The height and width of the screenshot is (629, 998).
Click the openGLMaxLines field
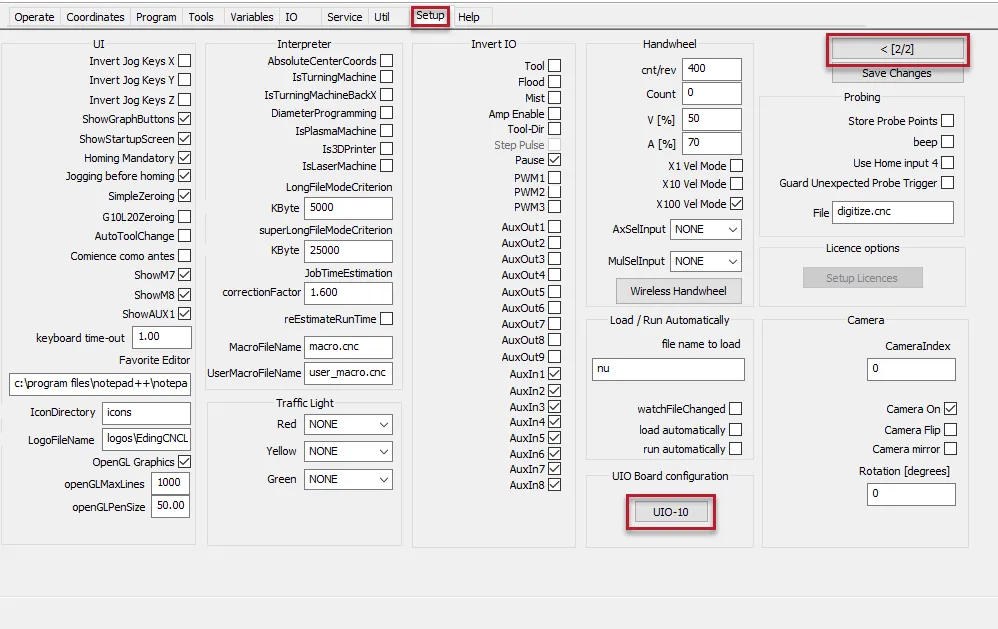171,483
